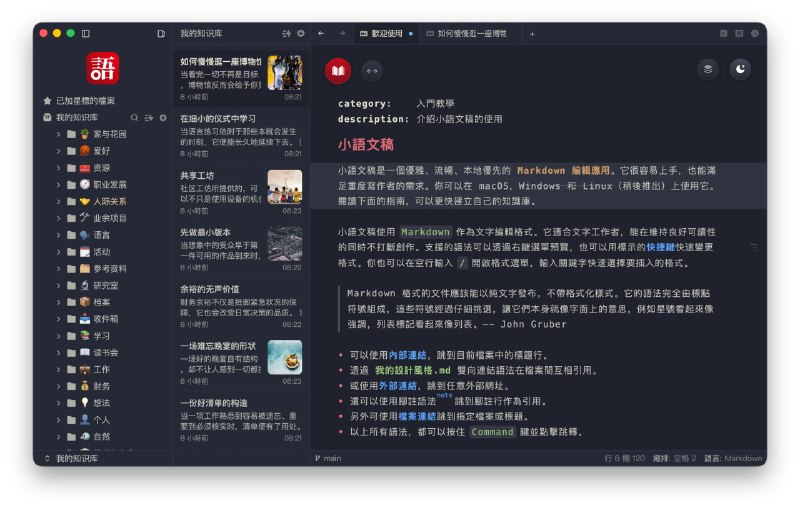The height and width of the screenshot is (510, 800).
Task: Expand the 参考资料 folder
Action: point(58,269)
